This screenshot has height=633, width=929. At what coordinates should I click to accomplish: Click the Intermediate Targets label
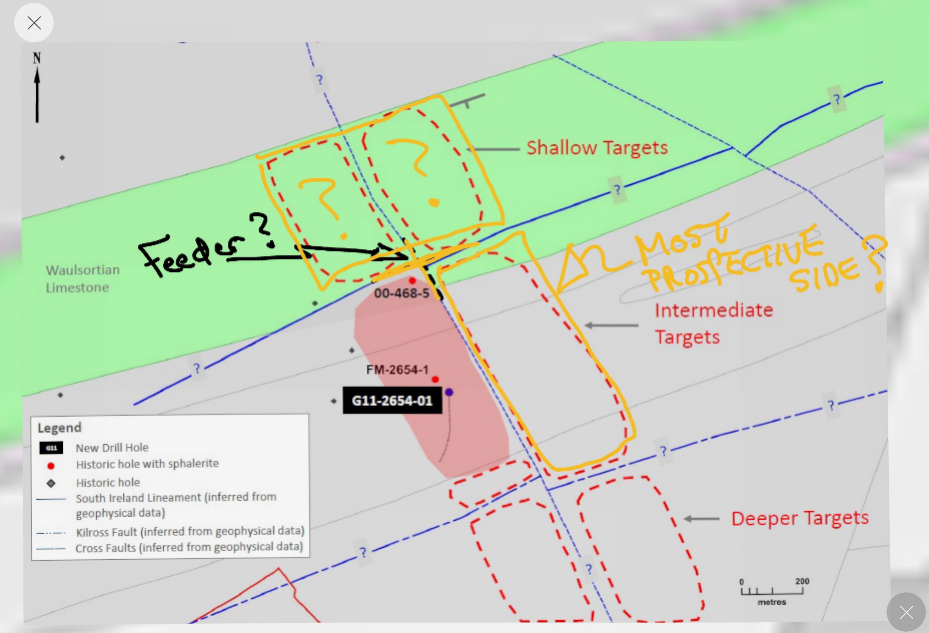[x=713, y=323]
